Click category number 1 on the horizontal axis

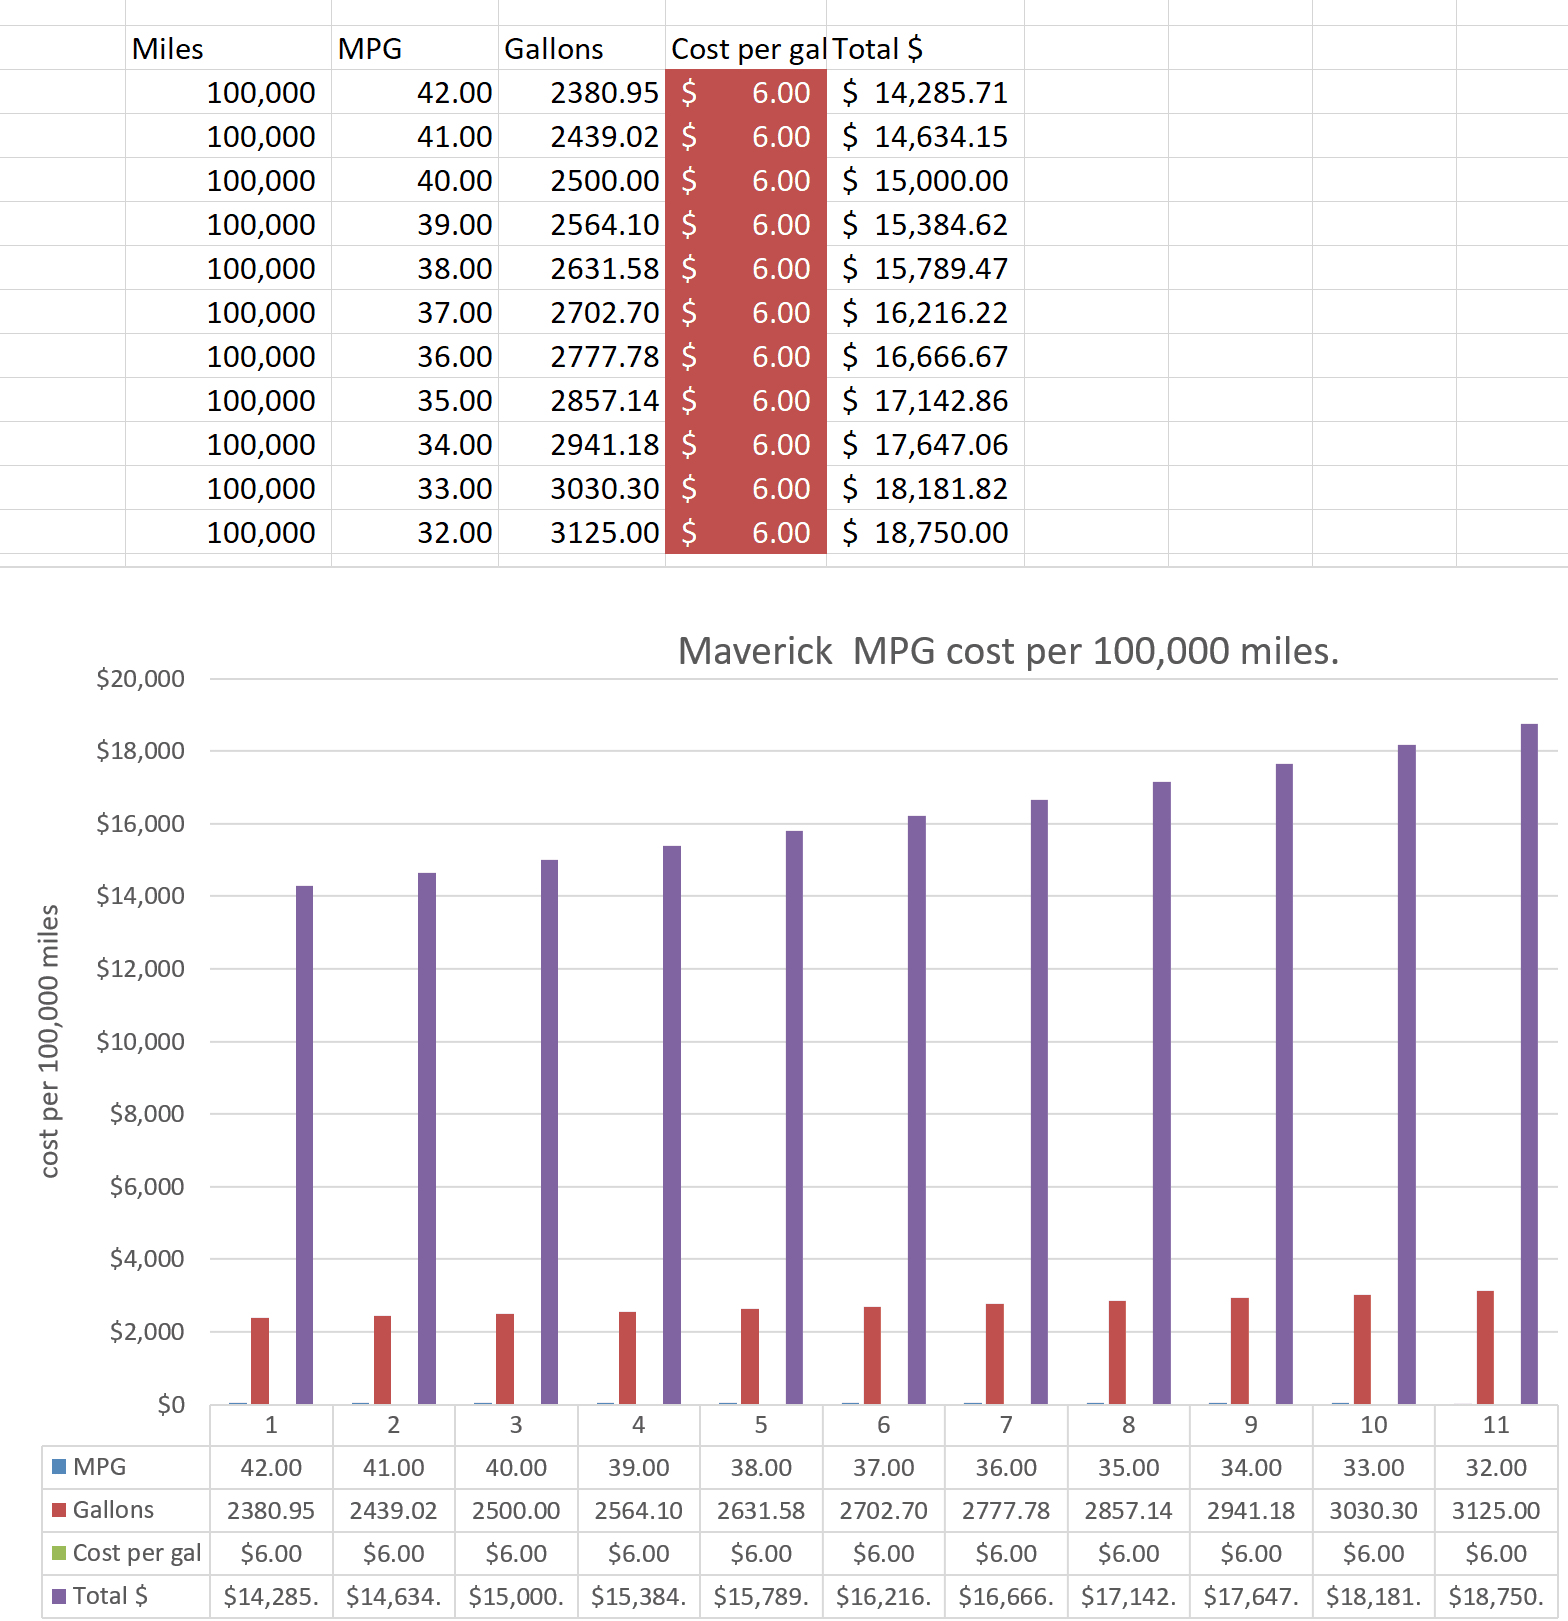click(271, 1425)
